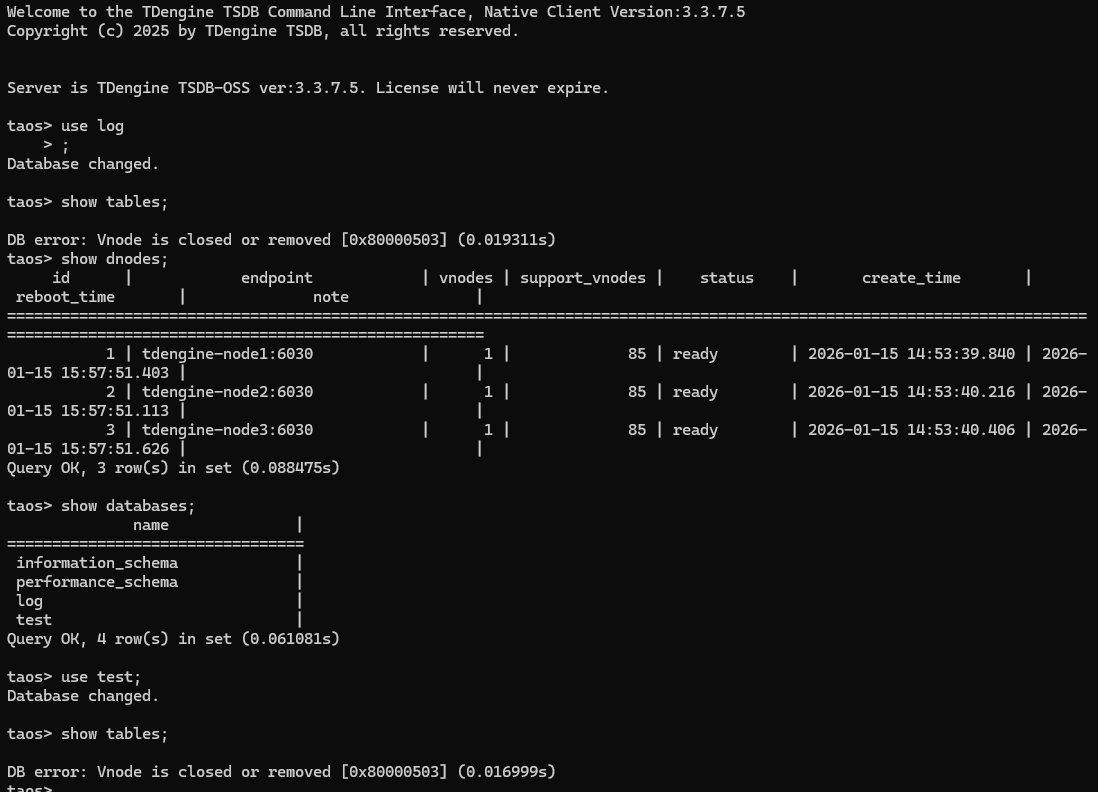This screenshot has height=792, width=1098.
Task: Click the 'test' database name in list
Action: pos(34,620)
